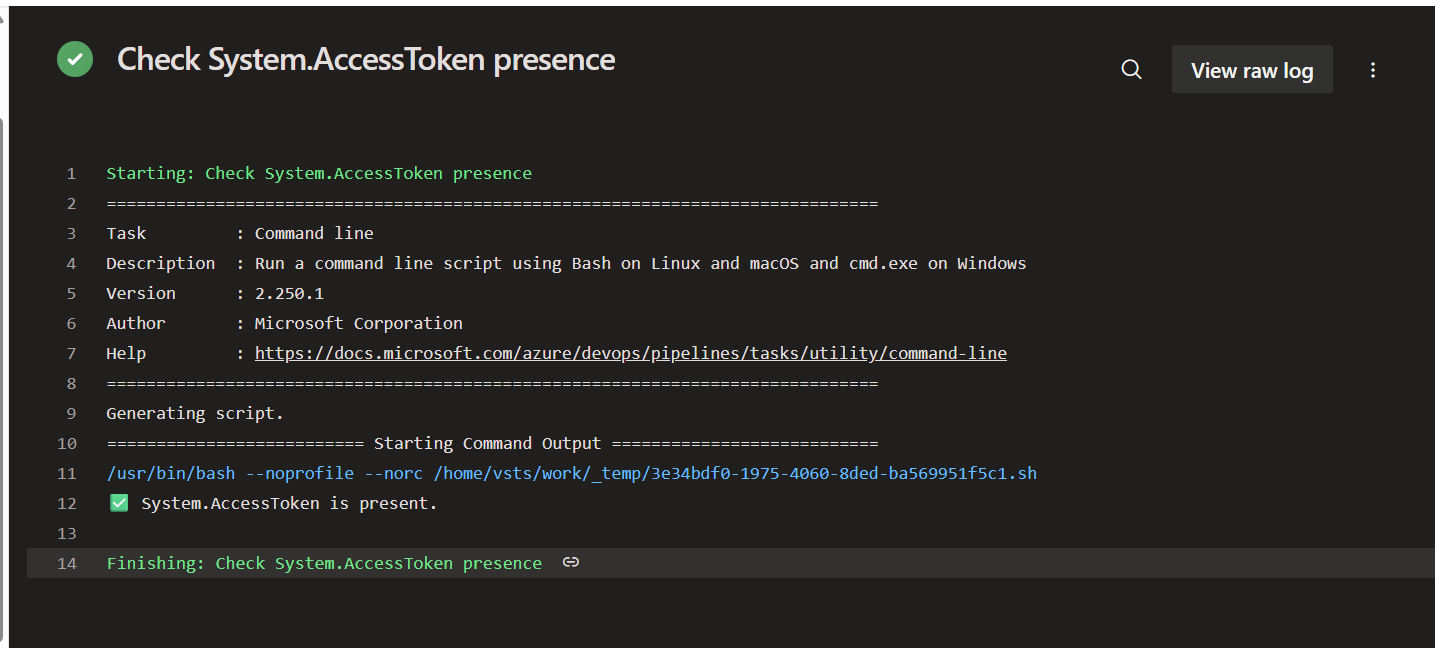
Task: Select the bash script path line 11
Action: click(571, 473)
